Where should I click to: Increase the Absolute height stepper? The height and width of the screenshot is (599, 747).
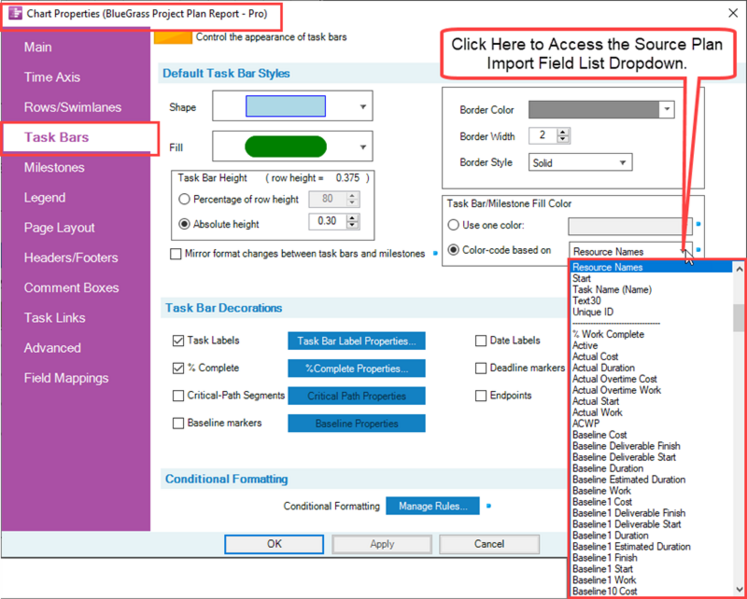(x=352, y=218)
